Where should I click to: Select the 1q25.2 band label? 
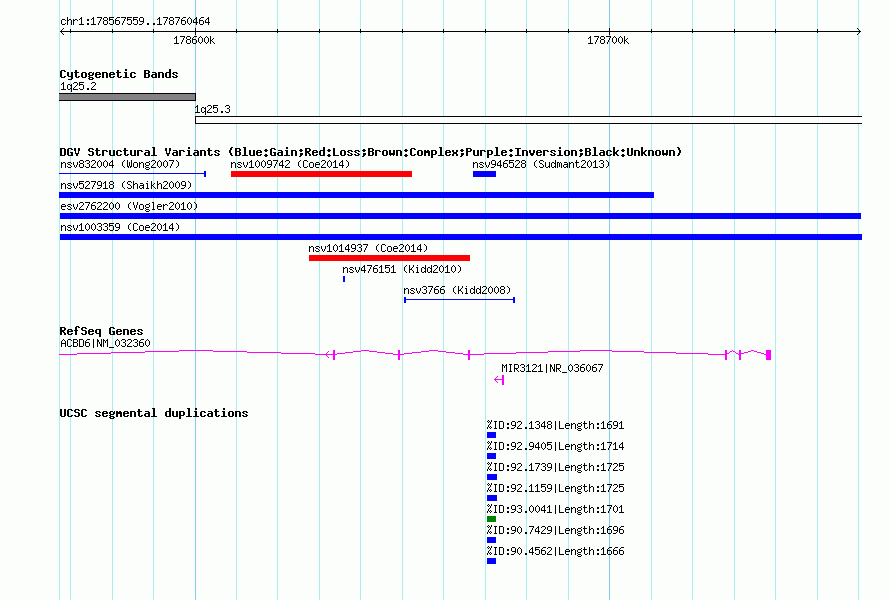(x=78, y=86)
